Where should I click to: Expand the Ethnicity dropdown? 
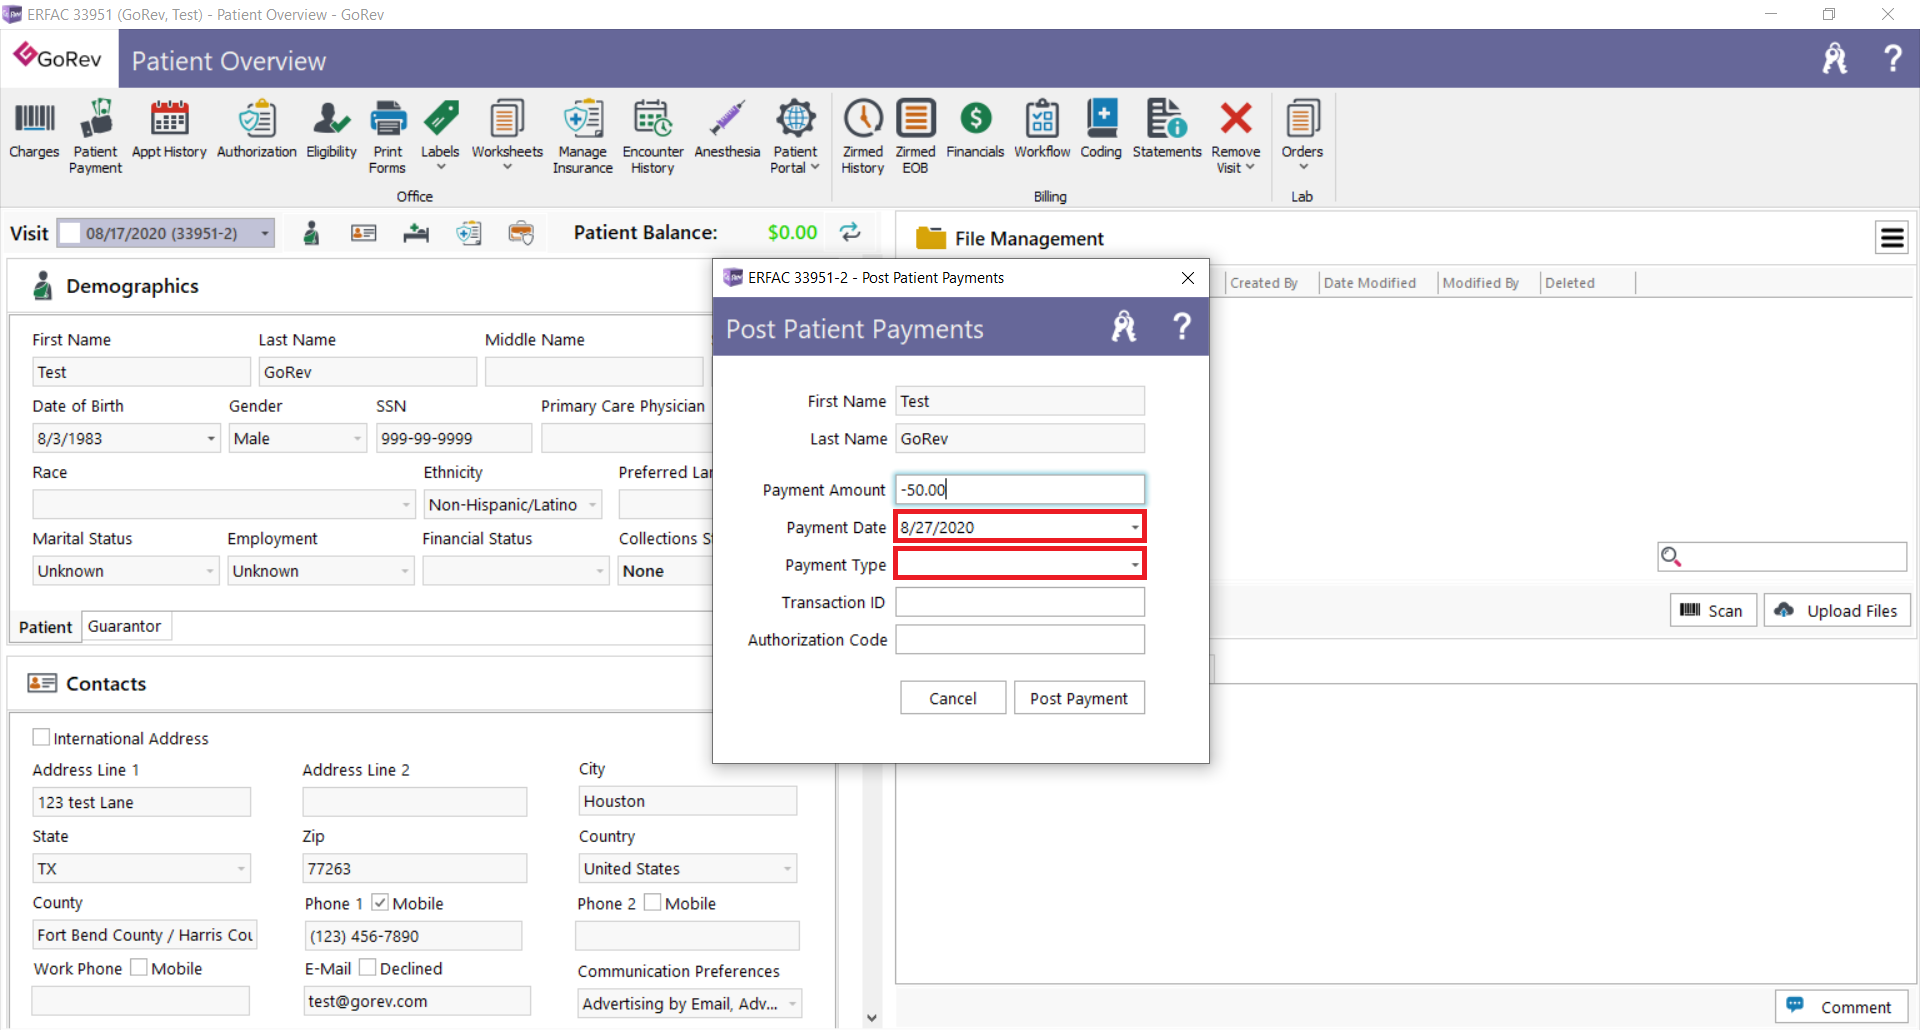pyautogui.click(x=593, y=505)
